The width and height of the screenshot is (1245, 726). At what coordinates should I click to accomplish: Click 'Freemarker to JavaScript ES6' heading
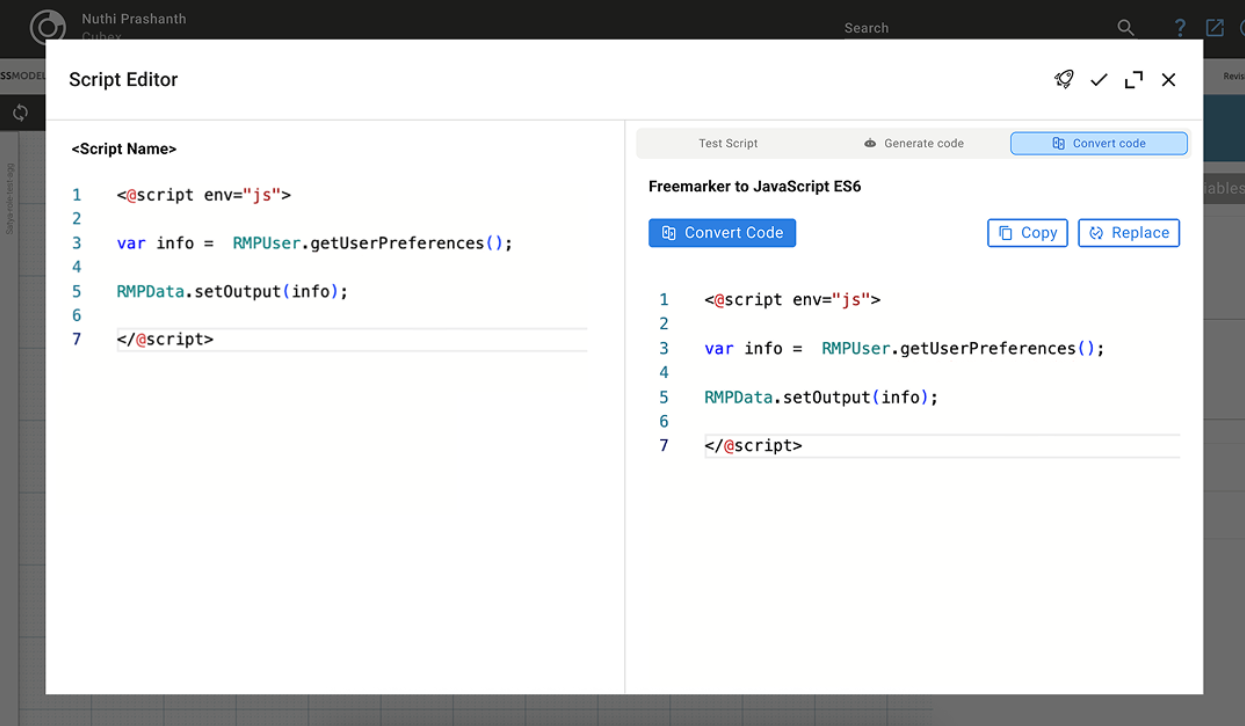coord(755,186)
